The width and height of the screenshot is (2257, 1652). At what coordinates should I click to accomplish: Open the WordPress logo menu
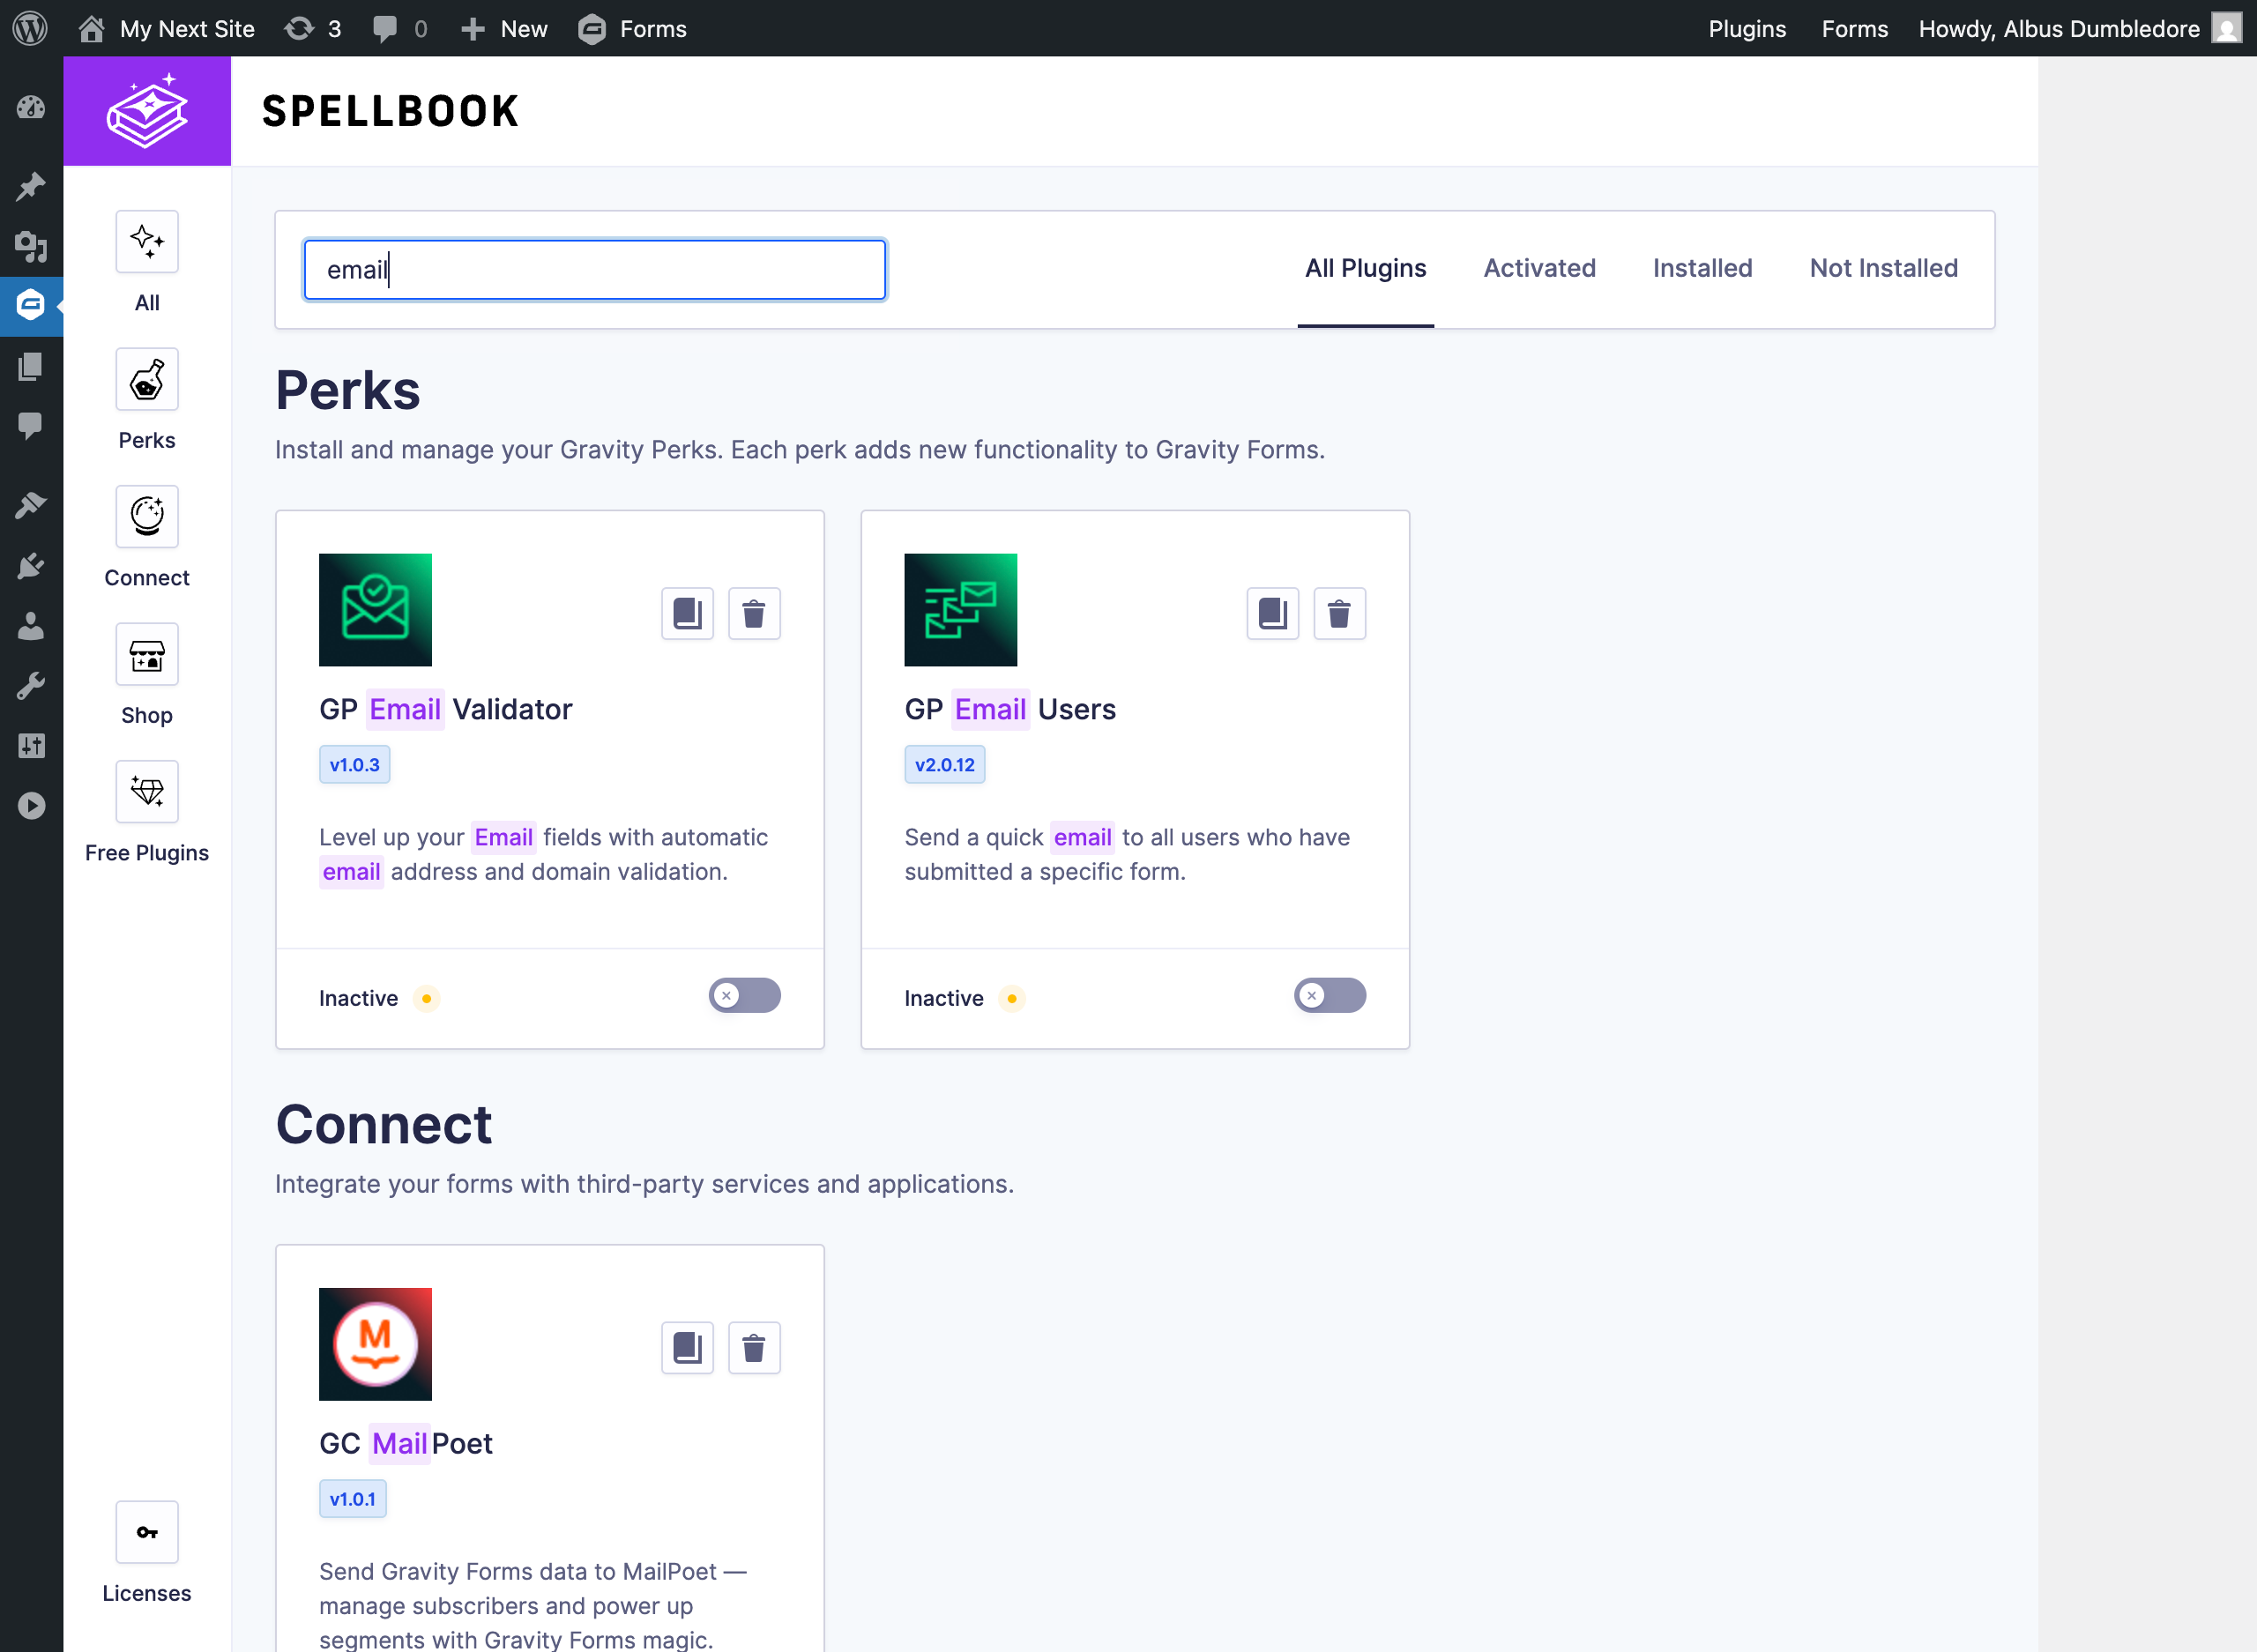coord(30,28)
